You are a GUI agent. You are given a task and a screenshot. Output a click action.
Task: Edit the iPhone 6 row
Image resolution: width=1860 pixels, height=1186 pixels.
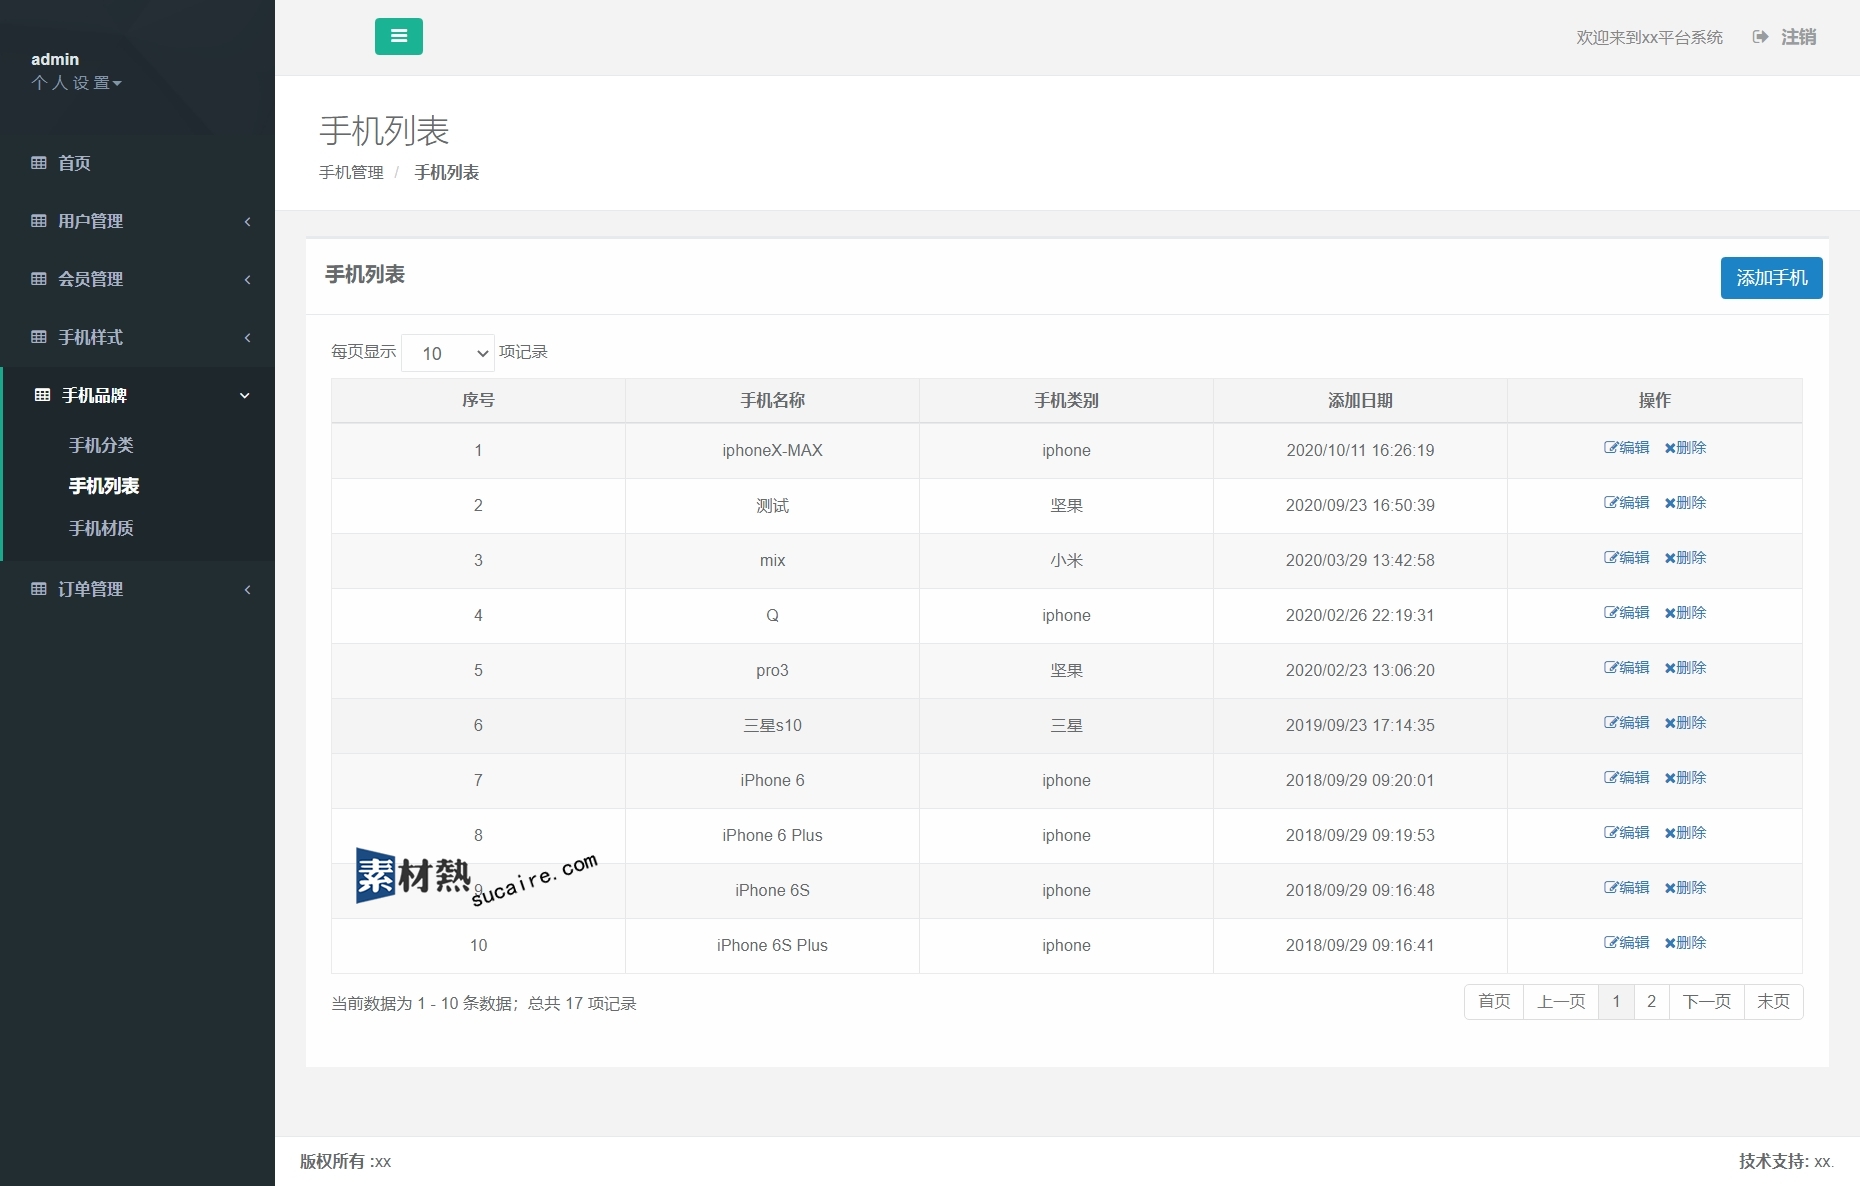point(1626,778)
